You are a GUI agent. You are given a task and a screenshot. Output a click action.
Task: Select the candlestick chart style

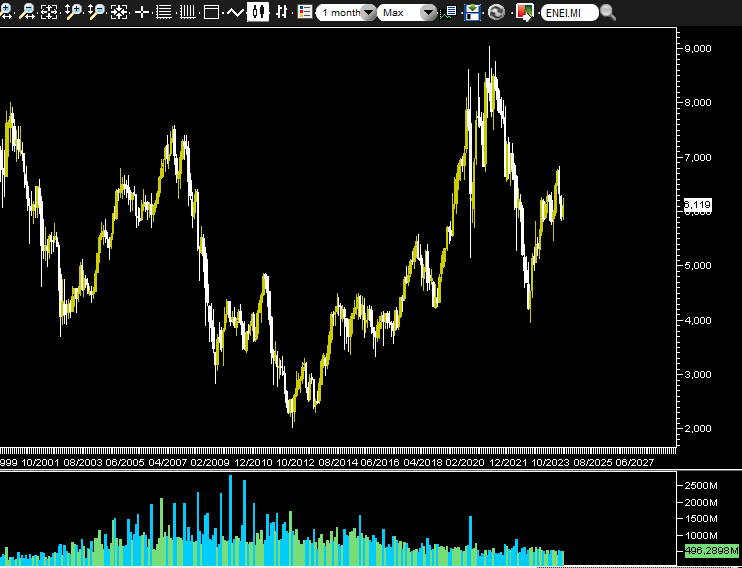[258, 12]
